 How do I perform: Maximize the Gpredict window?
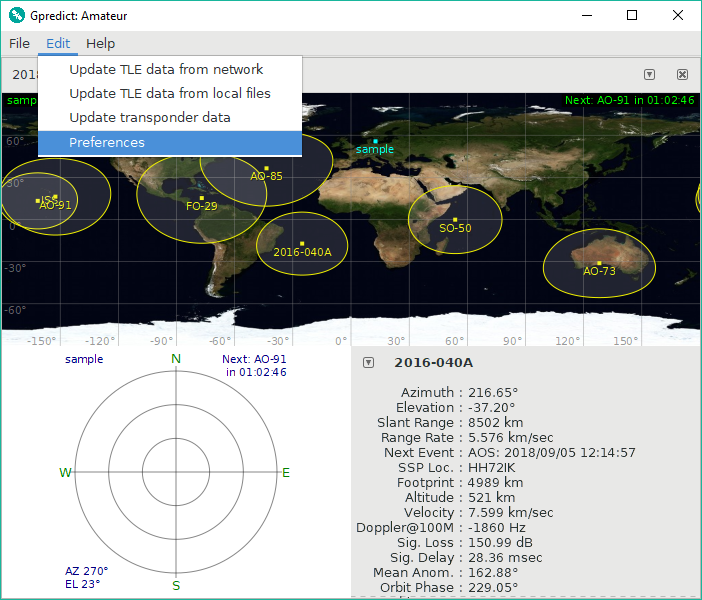pyautogui.click(x=632, y=16)
